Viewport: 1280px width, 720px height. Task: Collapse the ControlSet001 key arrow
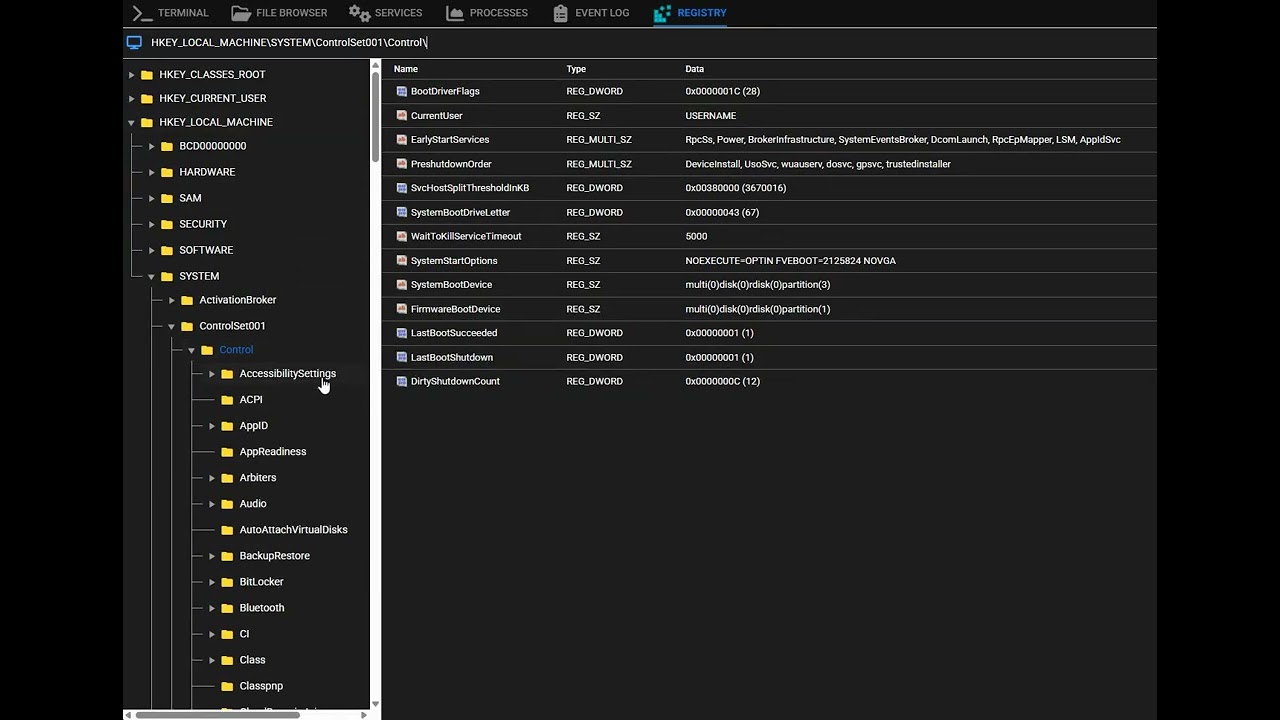[x=171, y=326]
